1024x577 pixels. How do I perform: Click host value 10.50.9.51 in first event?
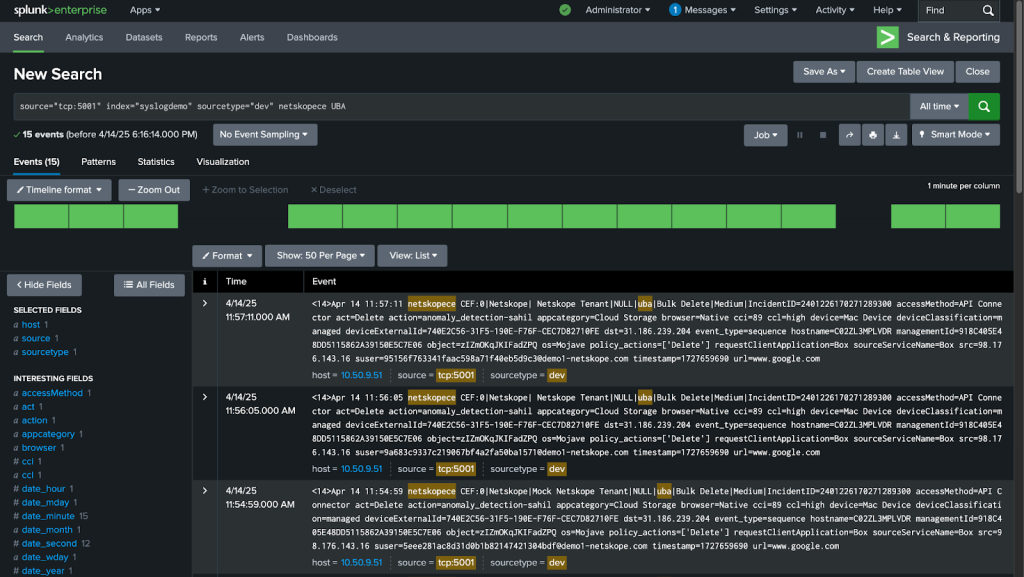pyautogui.click(x=361, y=375)
